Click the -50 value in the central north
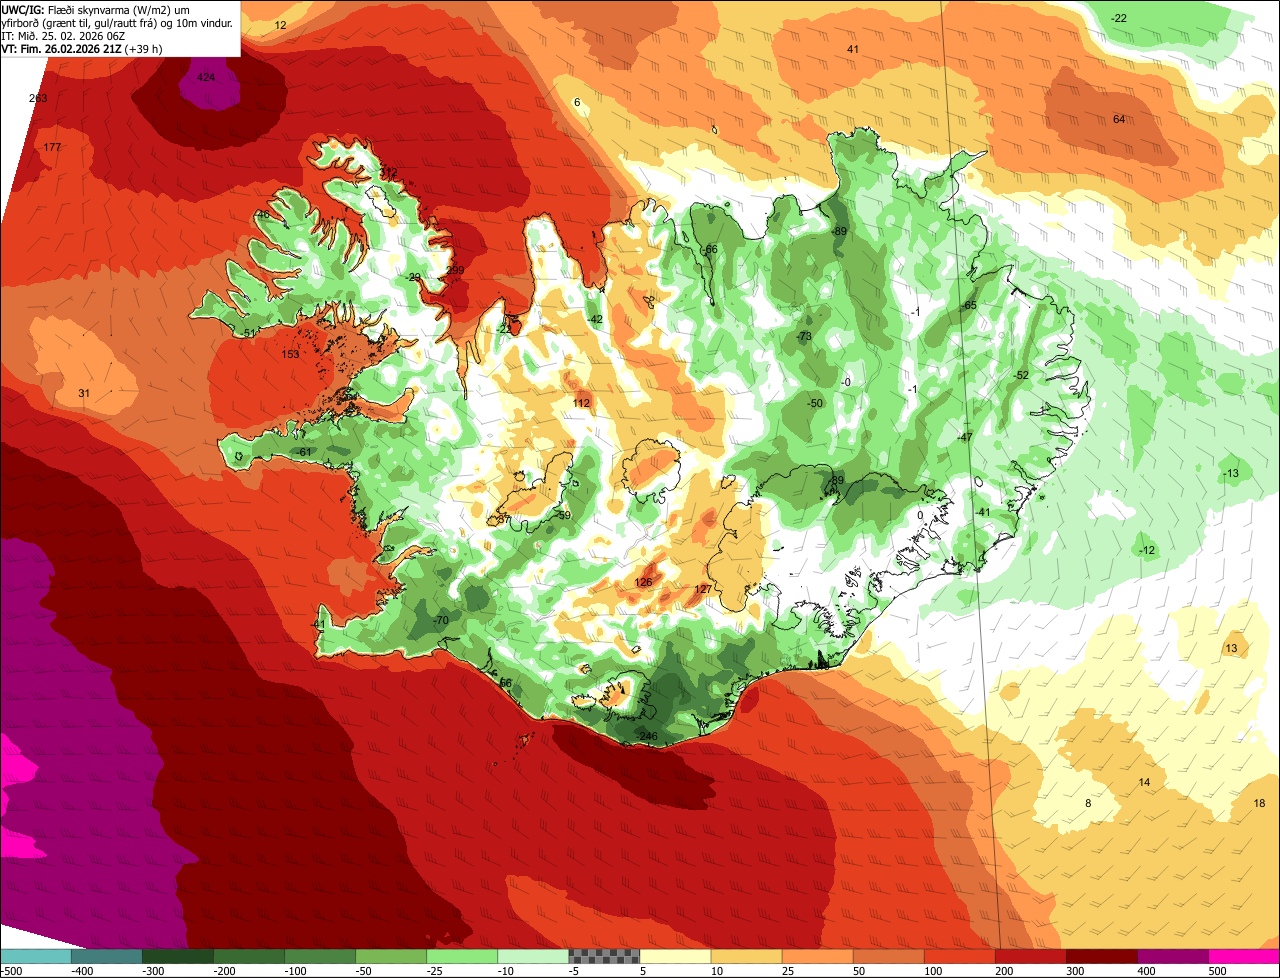 point(815,403)
